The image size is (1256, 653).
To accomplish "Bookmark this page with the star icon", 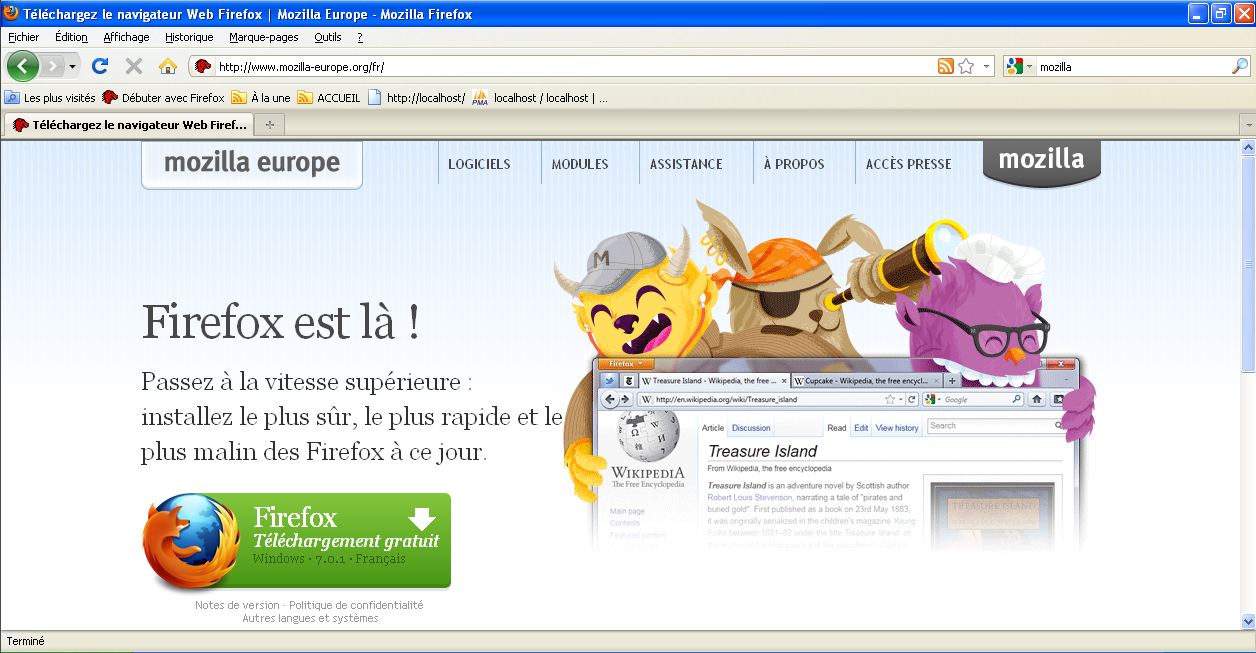I will pyautogui.click(x=966, y=66).
